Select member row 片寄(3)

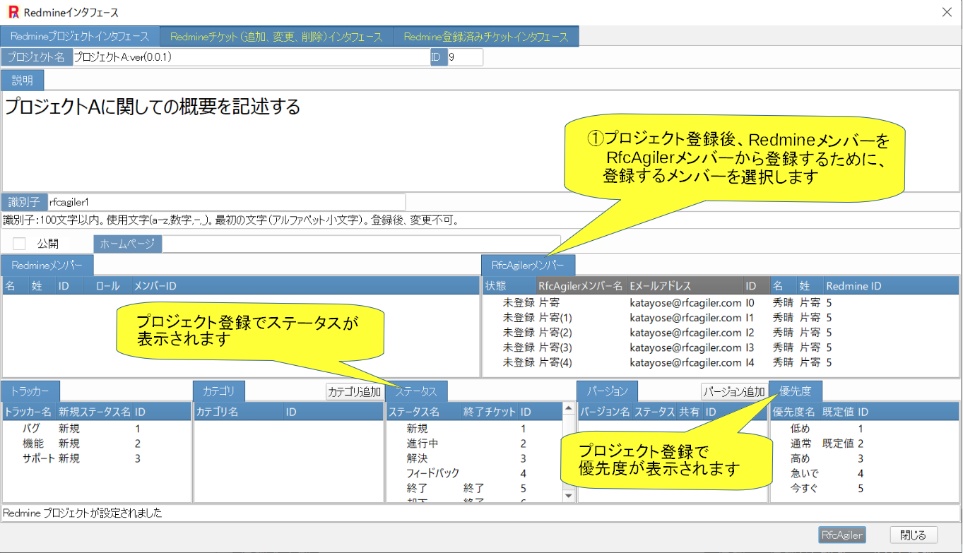(x=720, y=347)
